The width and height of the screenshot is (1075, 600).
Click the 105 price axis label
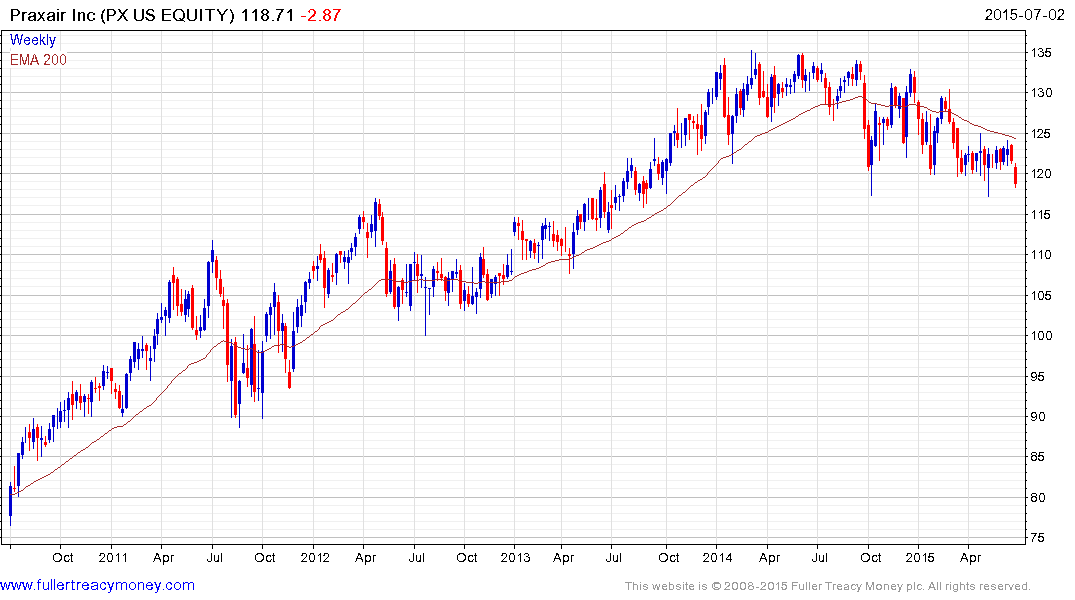point(1041,296)
